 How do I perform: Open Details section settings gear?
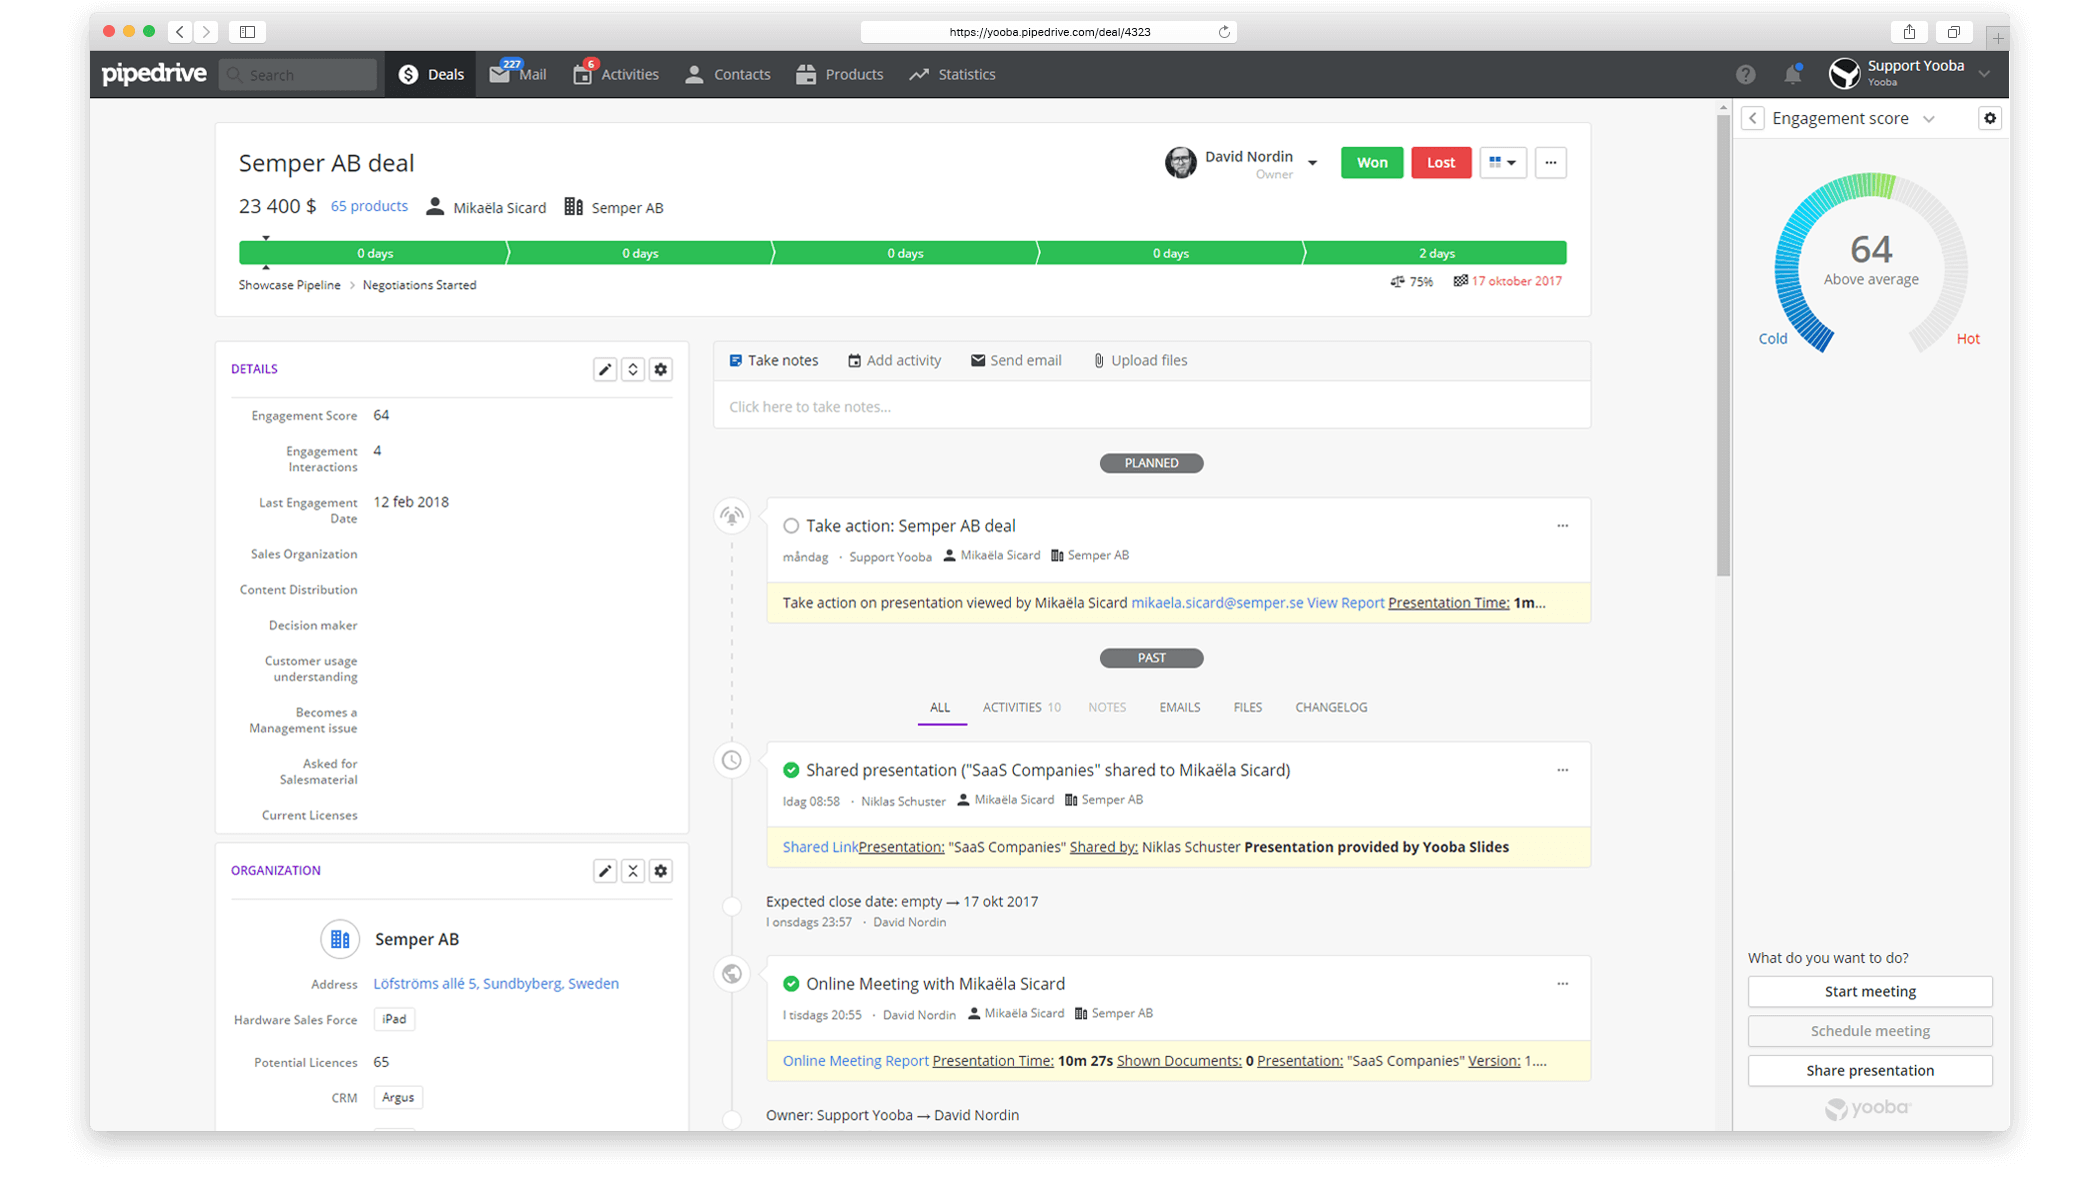[661, 369]
